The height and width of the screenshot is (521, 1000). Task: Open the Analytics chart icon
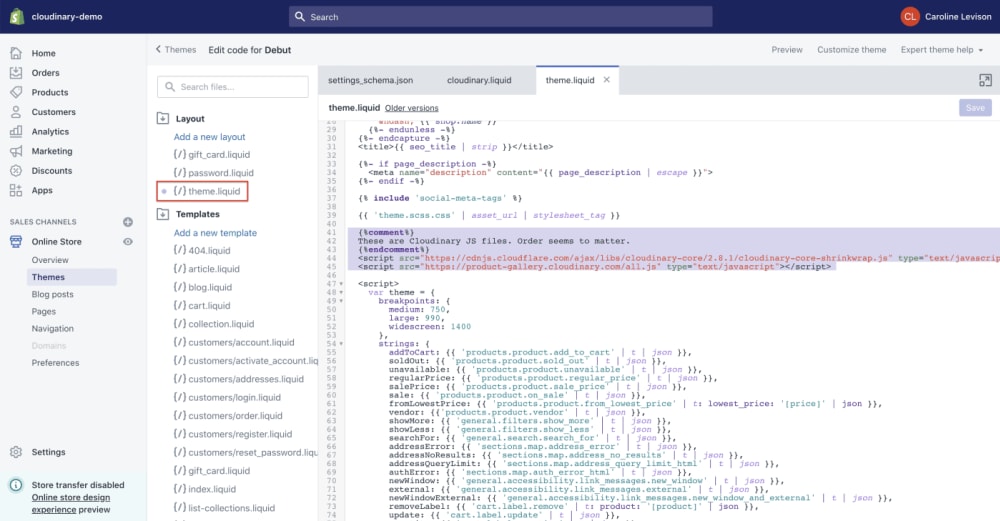[16, 131]
